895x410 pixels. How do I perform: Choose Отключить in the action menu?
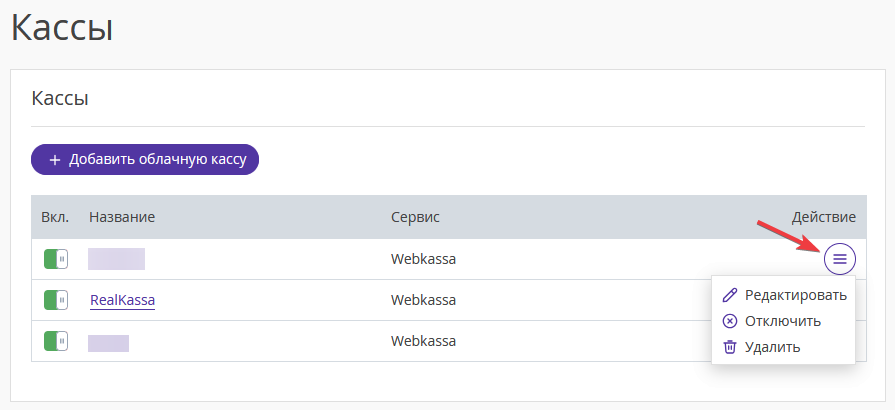pos(783,321)
